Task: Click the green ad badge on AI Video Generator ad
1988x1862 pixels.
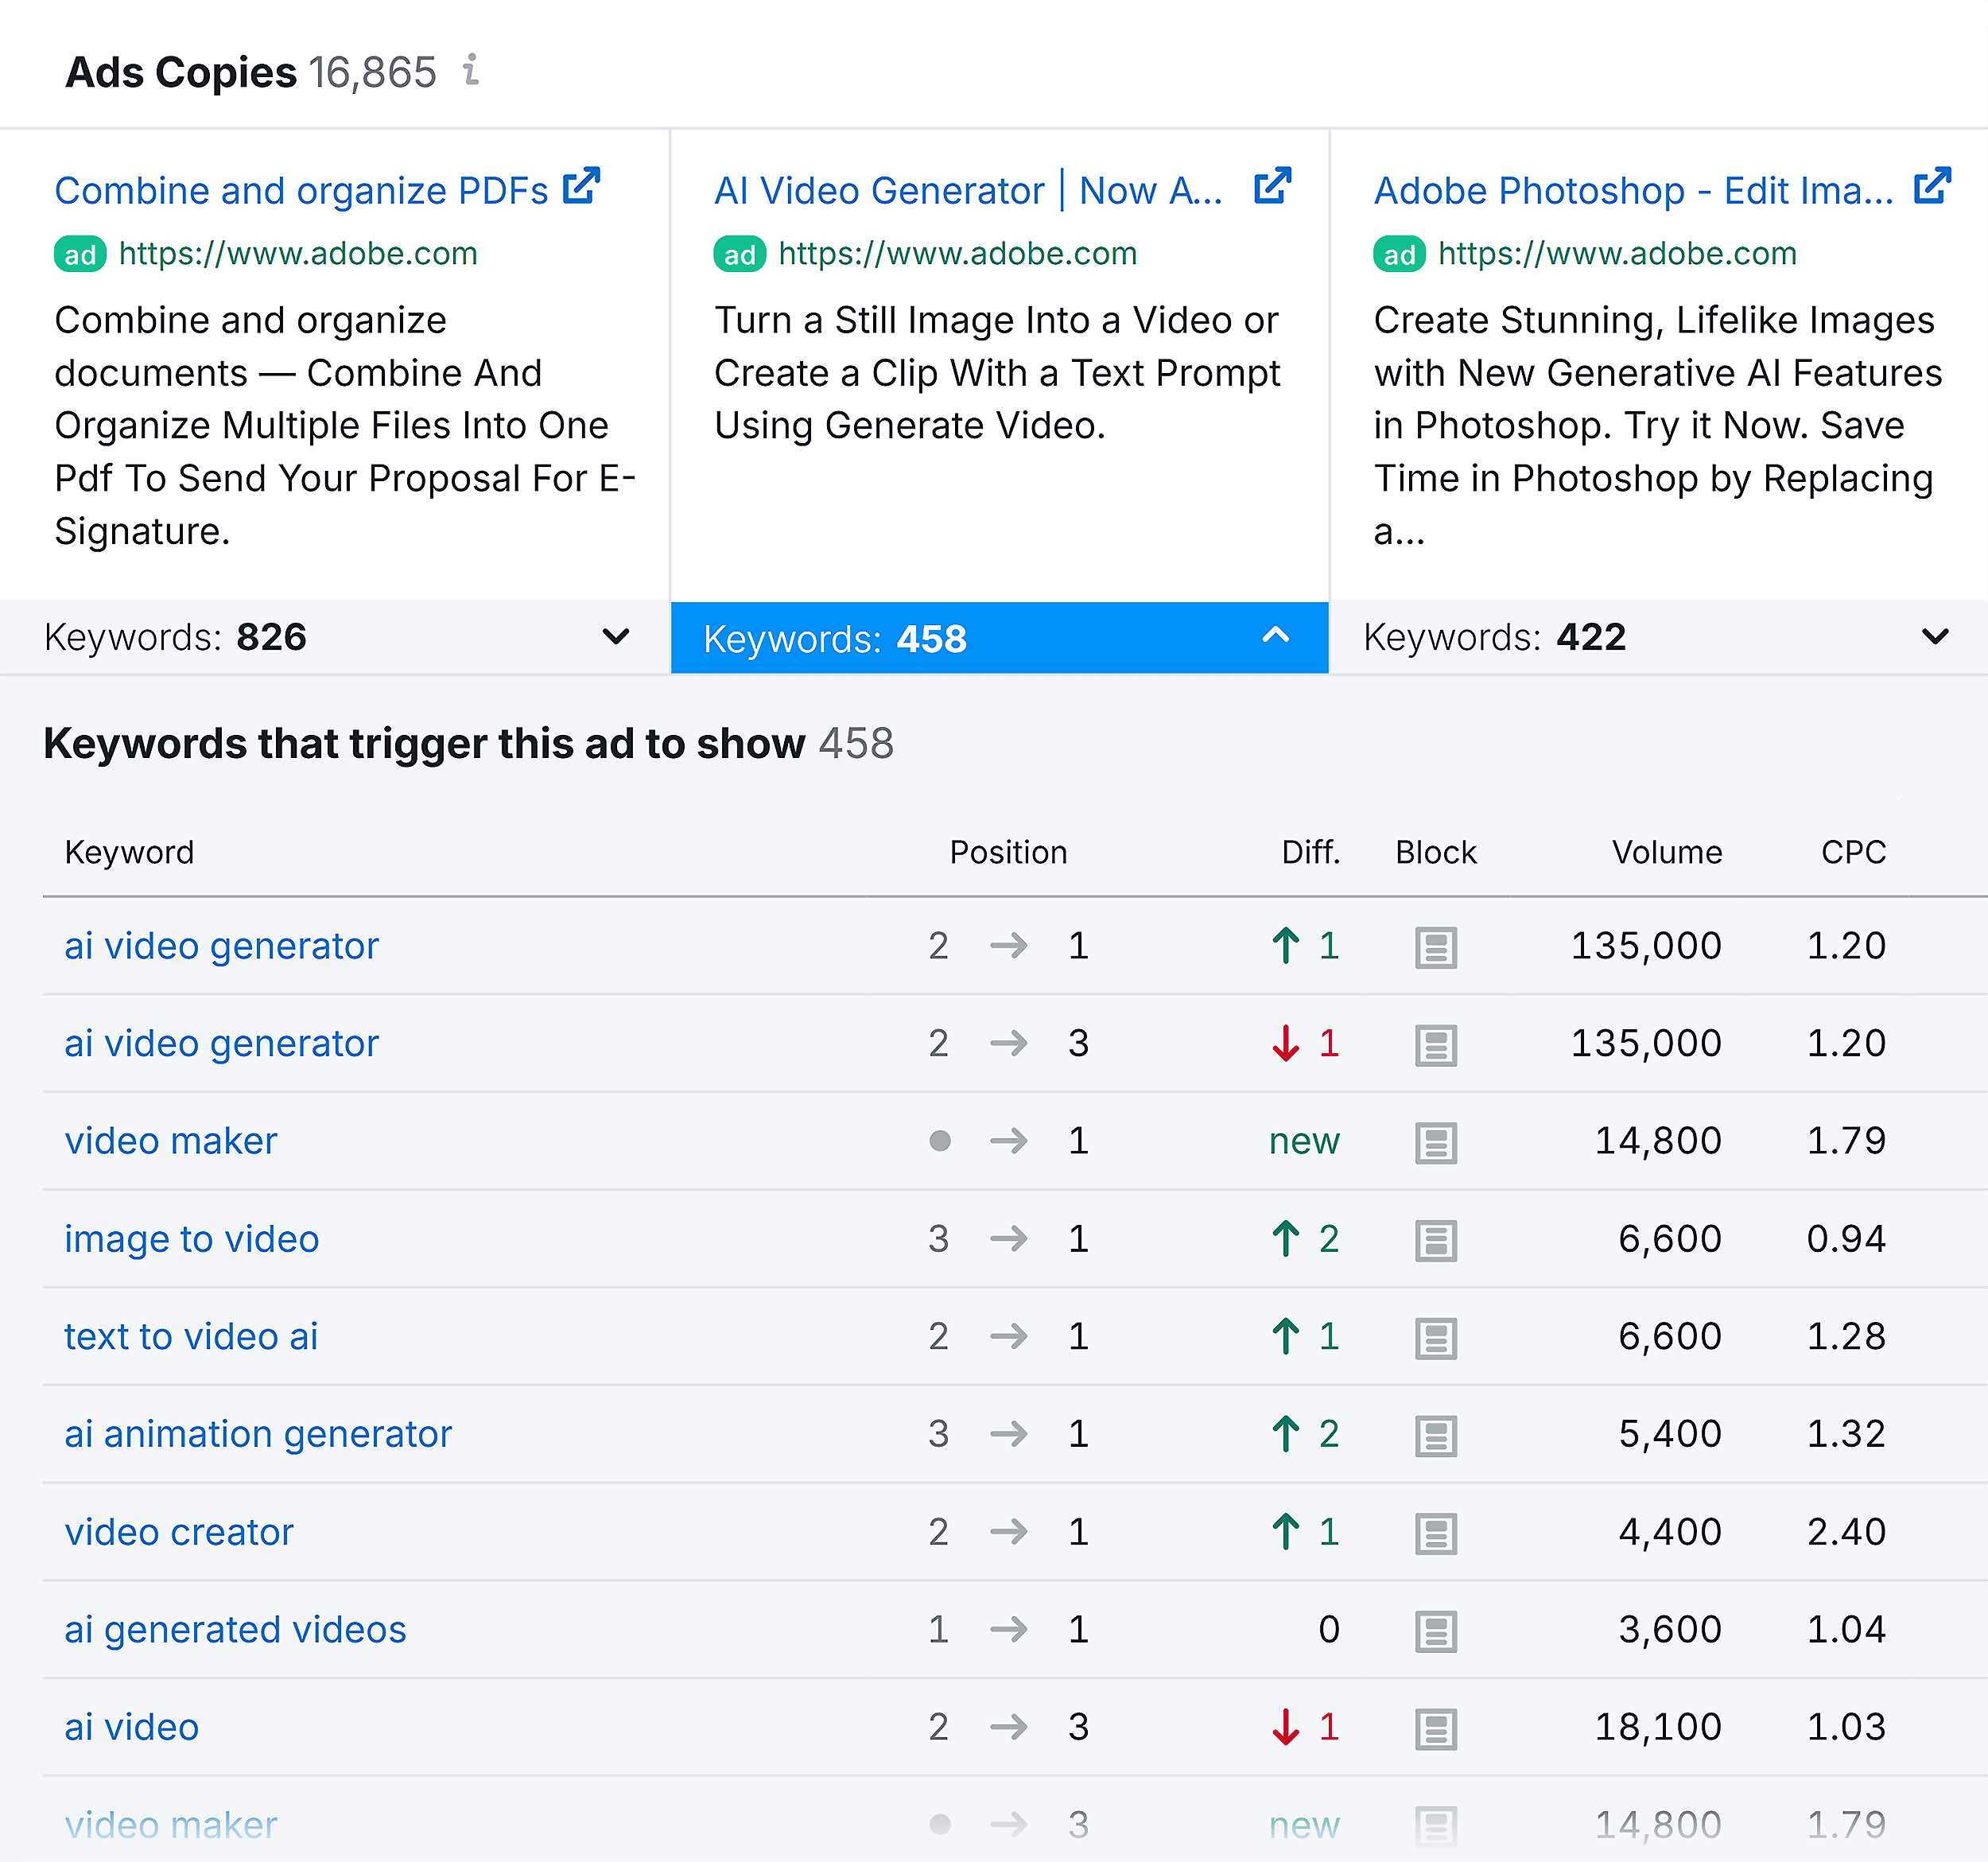Action: pos(740,253)
